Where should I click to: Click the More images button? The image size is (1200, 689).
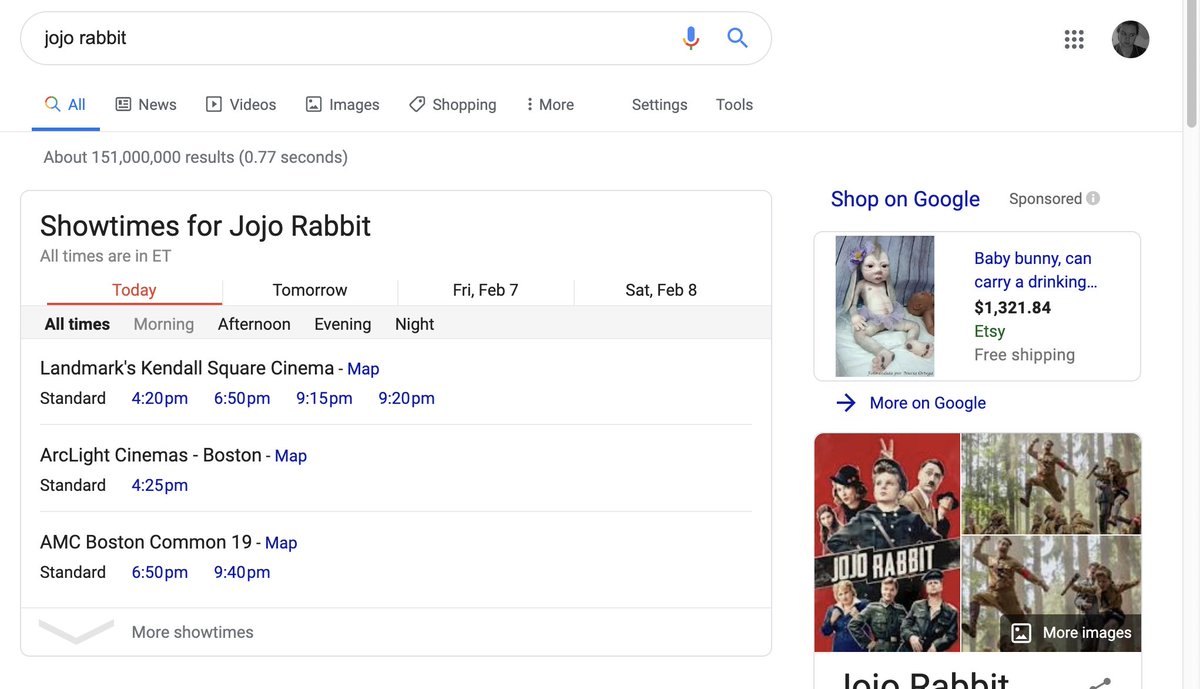click(1071, 633)
